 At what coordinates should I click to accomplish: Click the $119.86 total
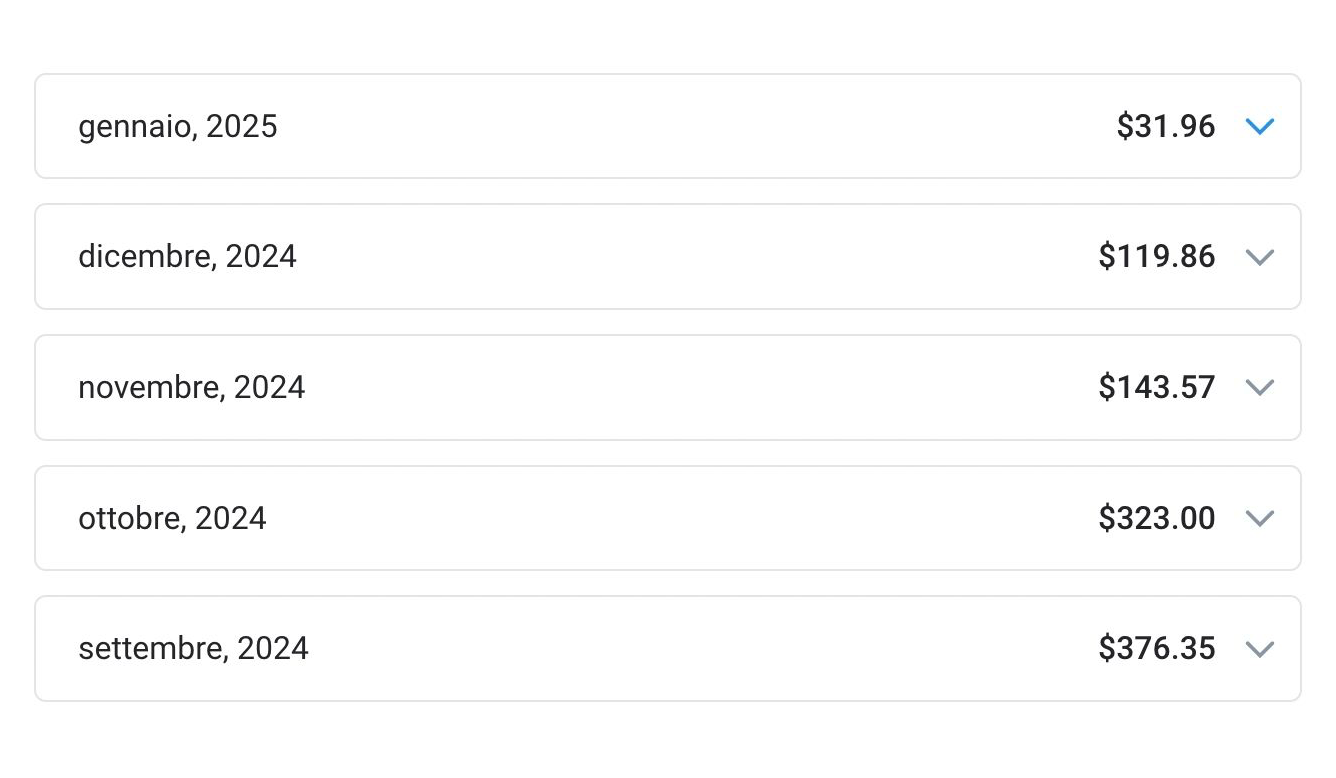point(1157,257)
